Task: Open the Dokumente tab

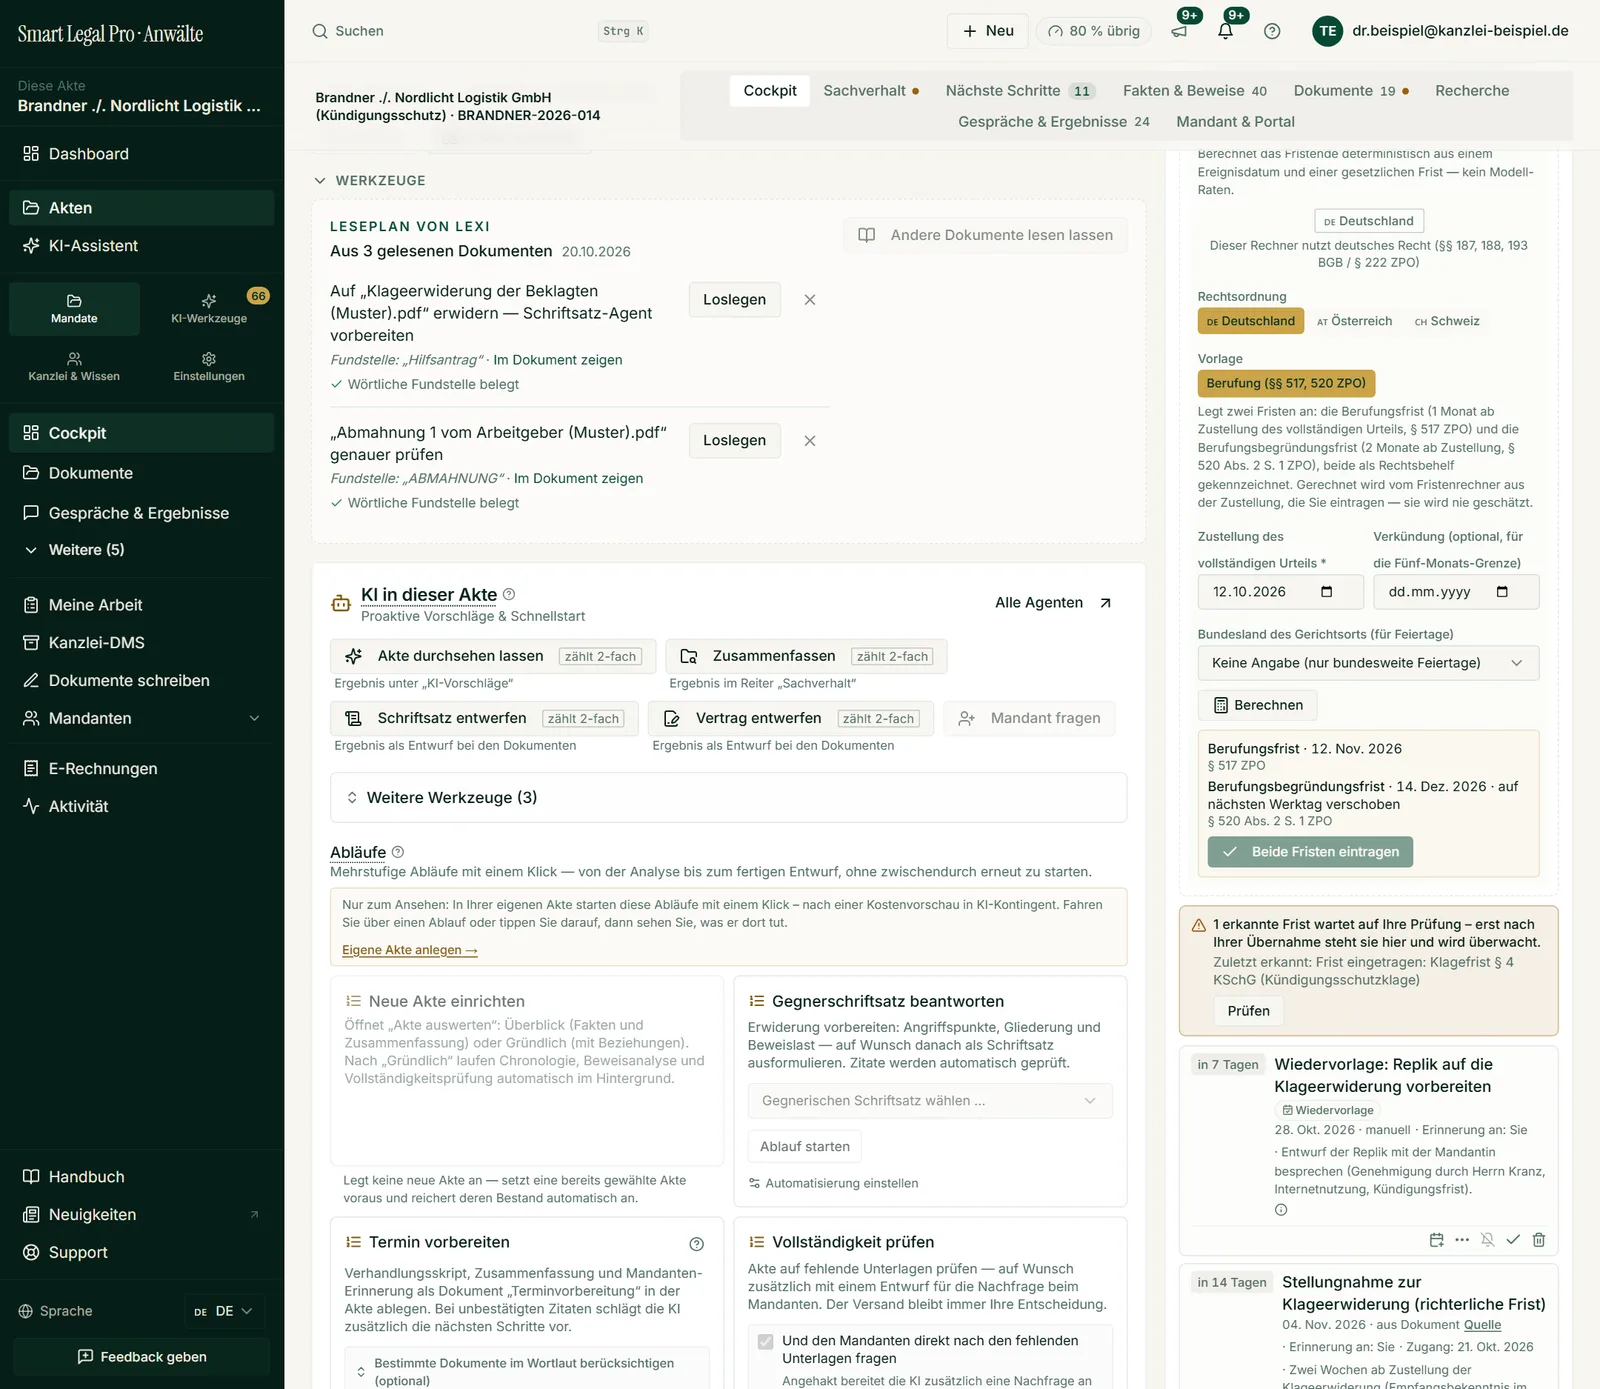Action: click(1351, 91)
